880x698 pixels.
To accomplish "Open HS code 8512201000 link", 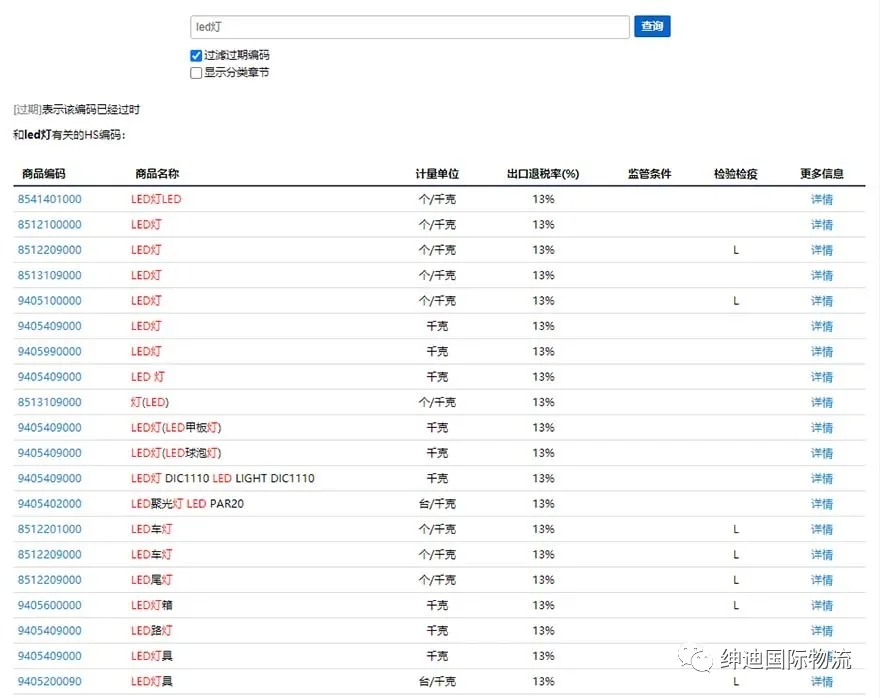I will coord(50,529).
